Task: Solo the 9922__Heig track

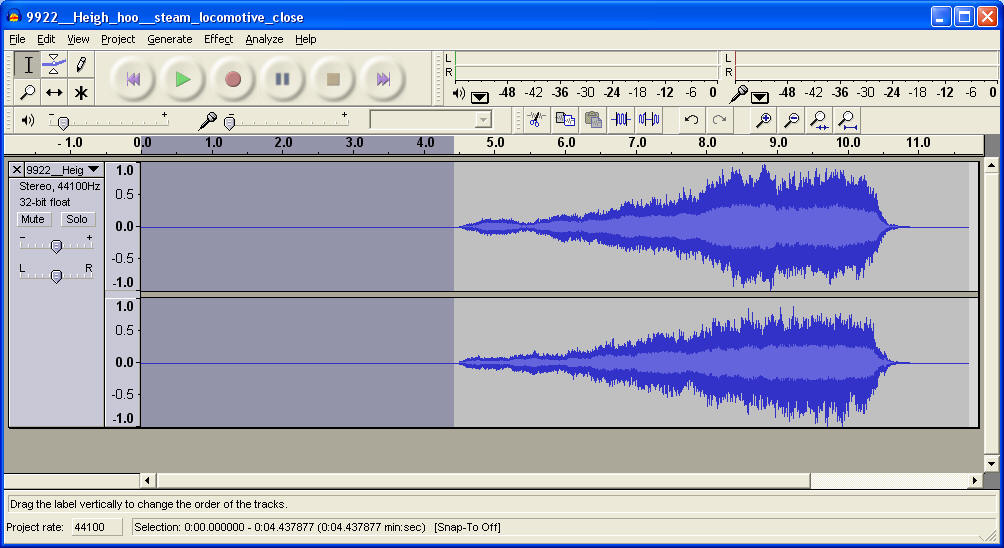Action: 77,219
